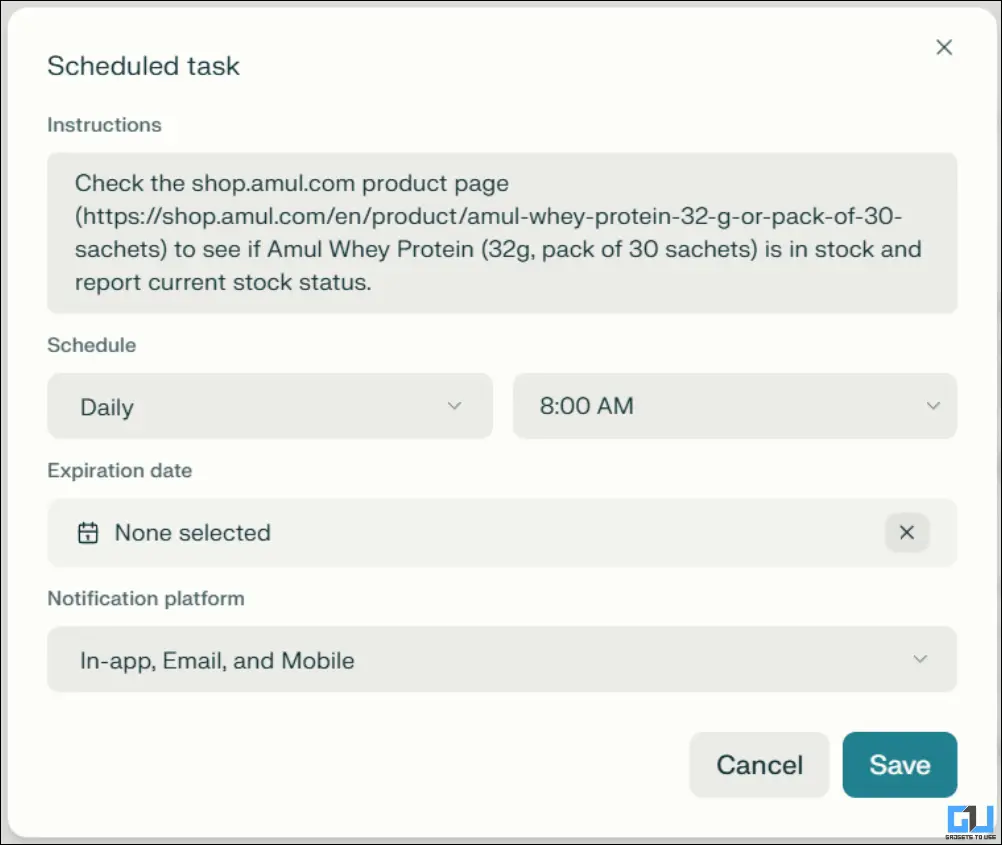The width and height of the screenshot is (1002, 845).
Task: Click the Notification platform label
Action: pyautogui.click(x=145, y=598)
